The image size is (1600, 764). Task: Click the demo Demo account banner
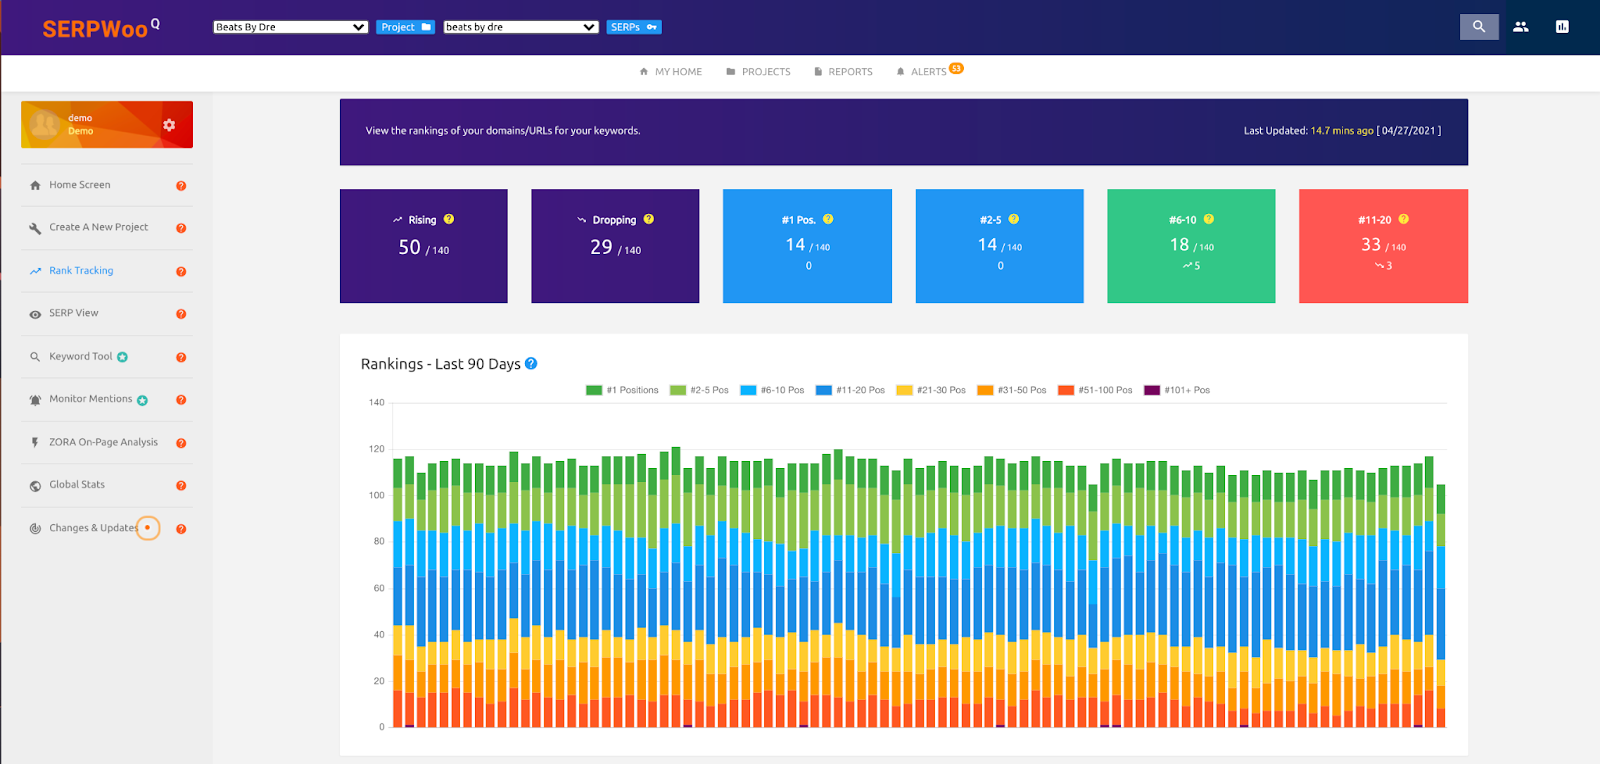coord(107,125)
